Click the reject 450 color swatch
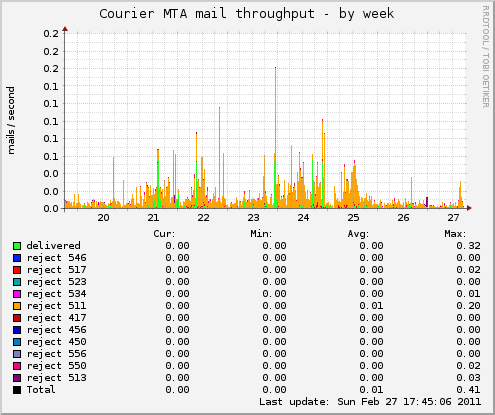The height and width of the screenshot is (415, 495). point(17,342)
